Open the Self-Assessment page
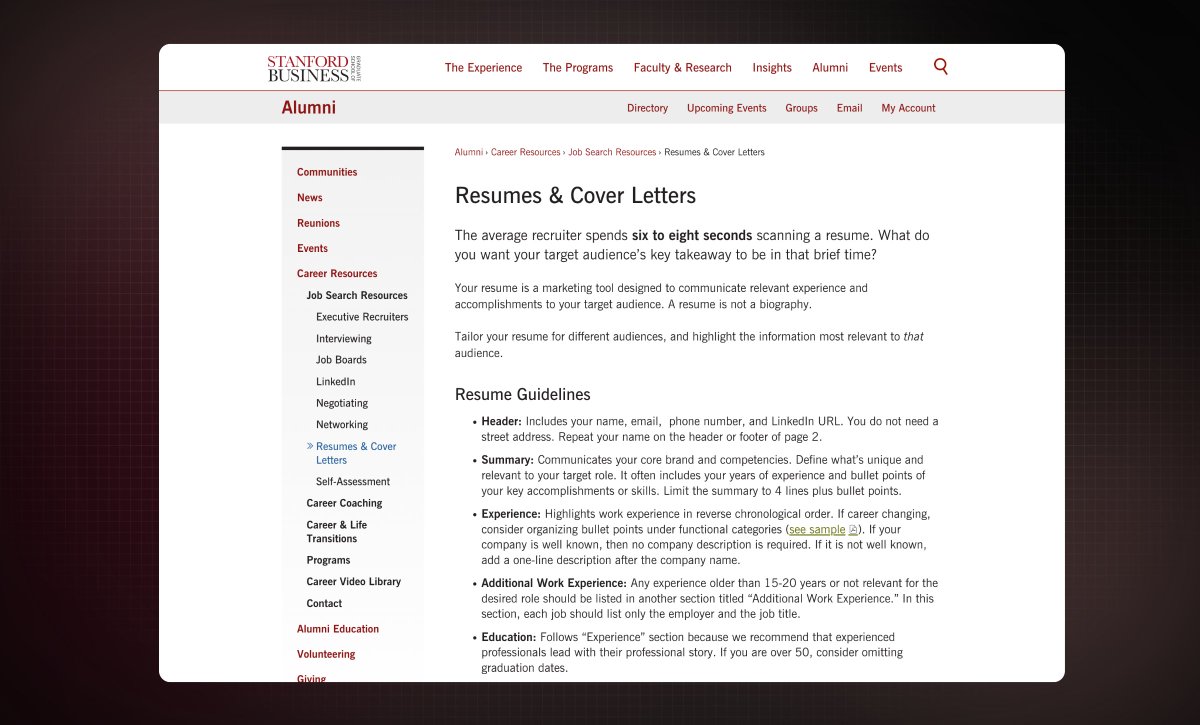 click(x=353, y=482)
